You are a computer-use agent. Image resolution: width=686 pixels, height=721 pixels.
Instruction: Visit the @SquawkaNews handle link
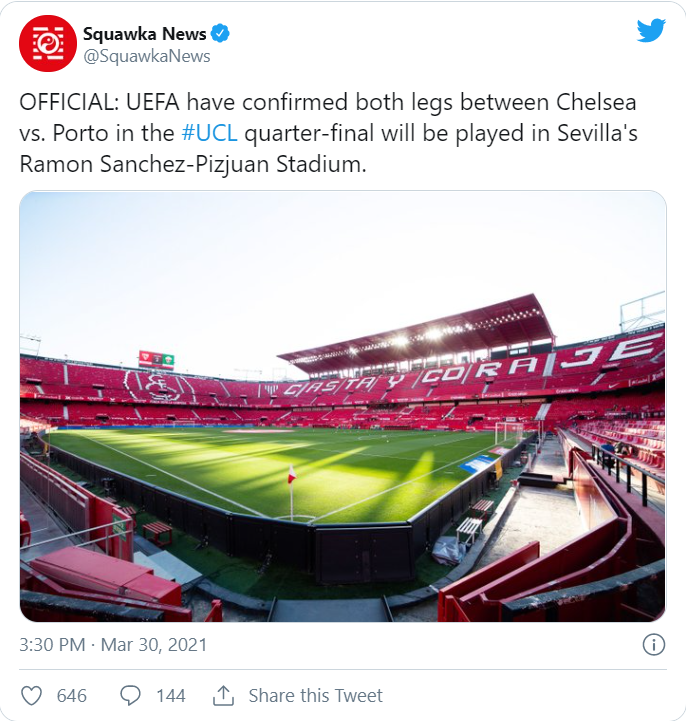coord(146,56)
